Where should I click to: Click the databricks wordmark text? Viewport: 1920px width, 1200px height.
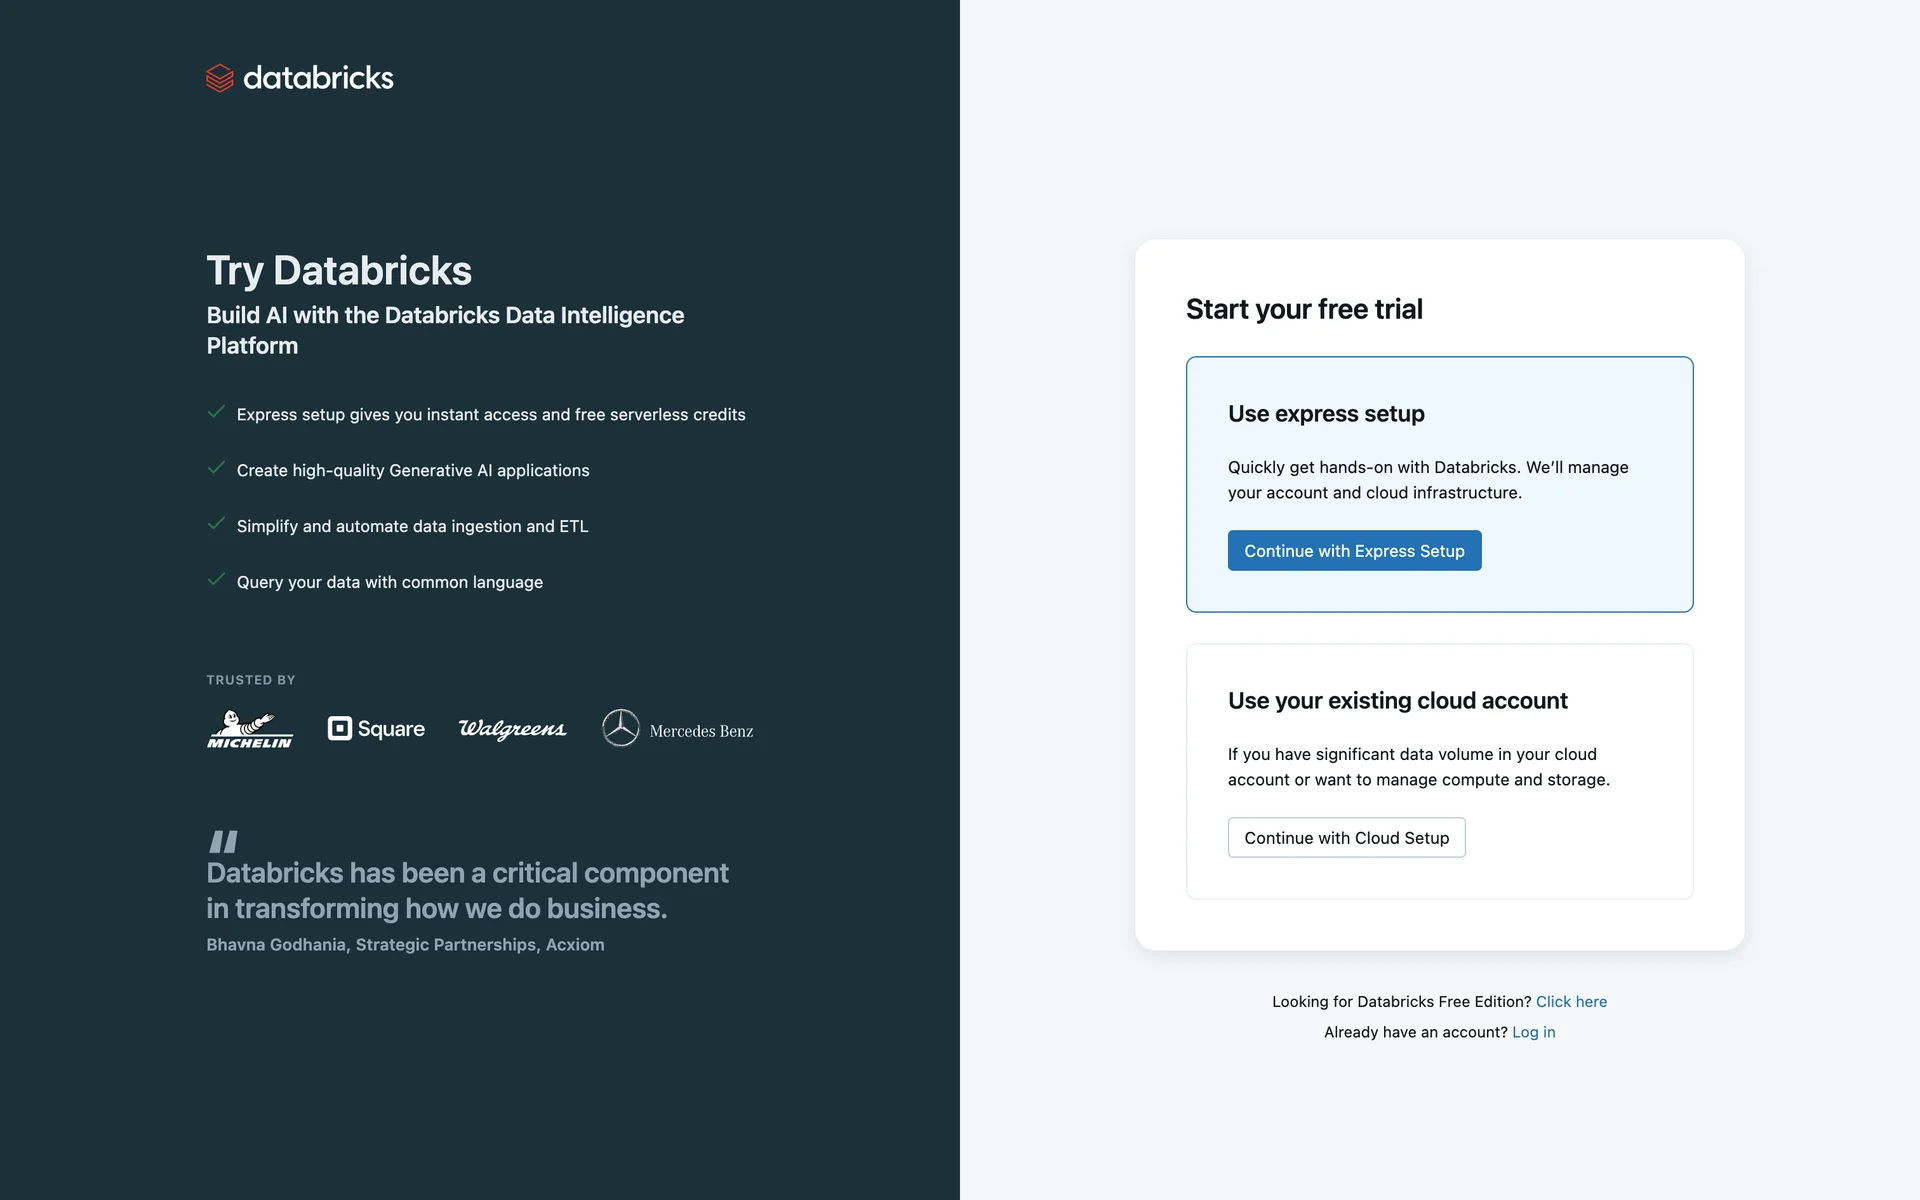coord(318,78)
